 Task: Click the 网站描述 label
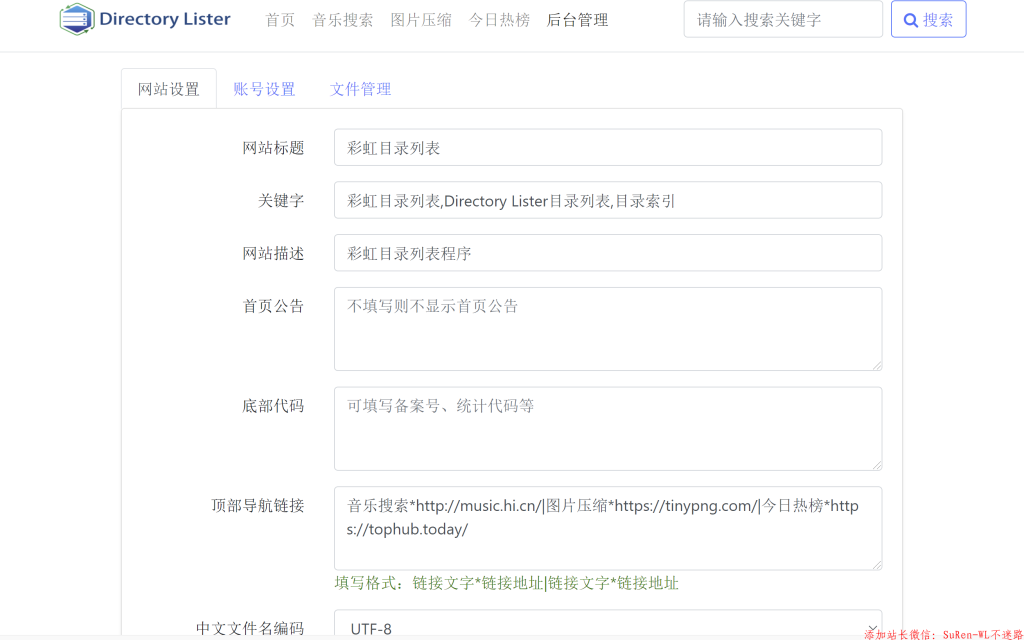click(273, 253)
